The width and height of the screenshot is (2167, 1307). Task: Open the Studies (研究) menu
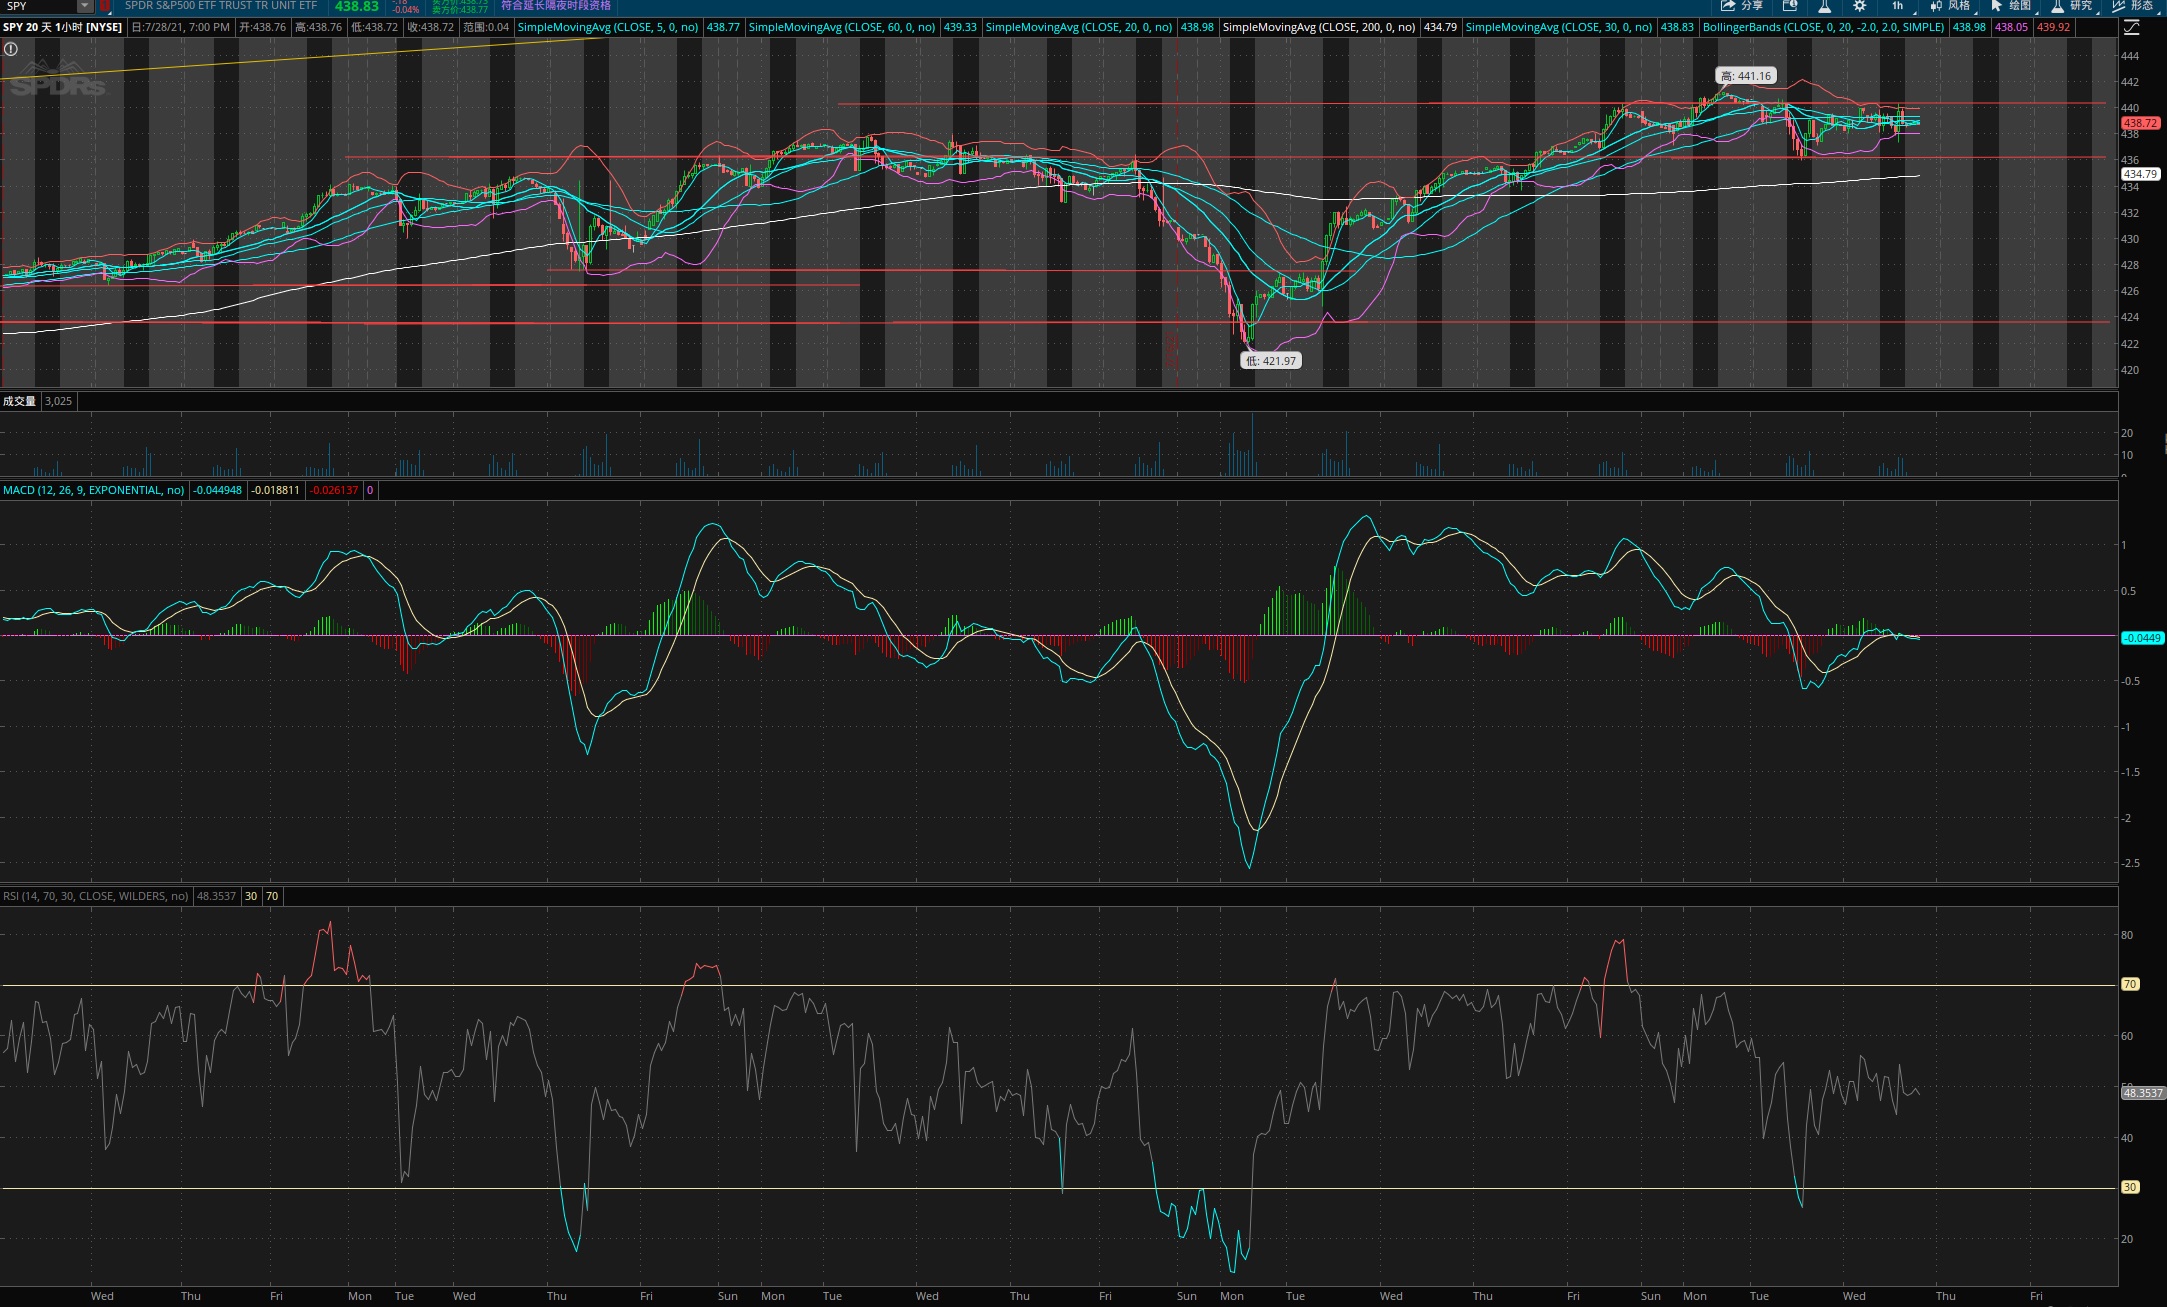[x=2072, y=6]
